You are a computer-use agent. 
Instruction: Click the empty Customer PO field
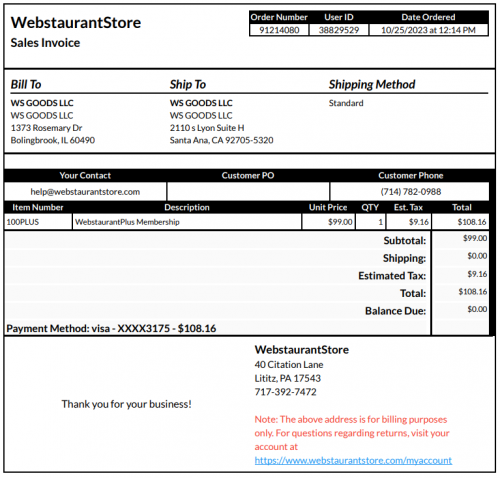click(x=248, y=192)
